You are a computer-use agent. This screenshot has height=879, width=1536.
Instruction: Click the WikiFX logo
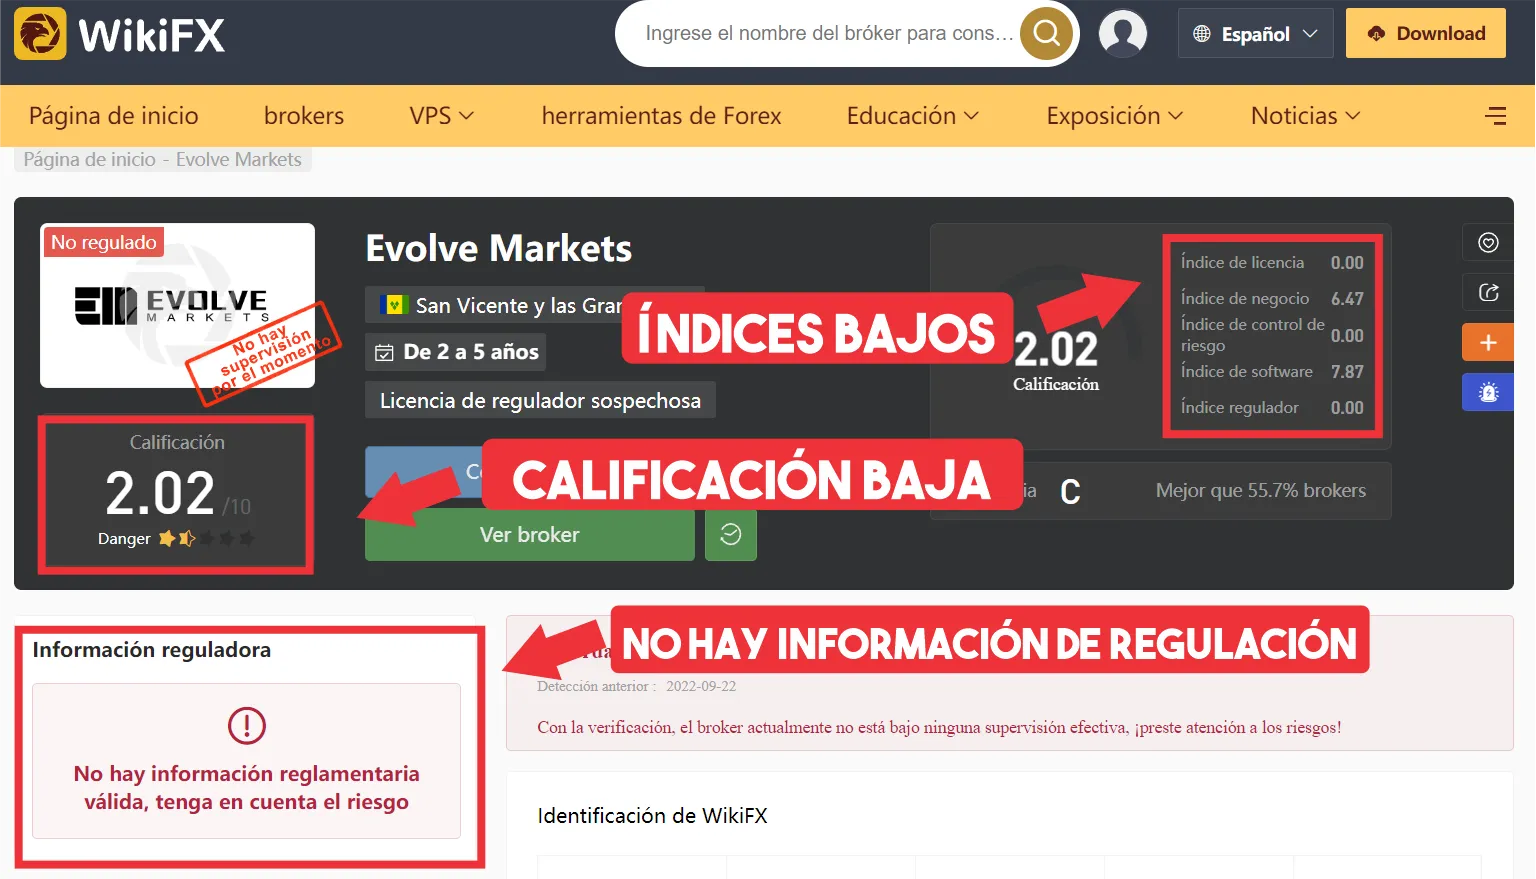coord(120,34)
